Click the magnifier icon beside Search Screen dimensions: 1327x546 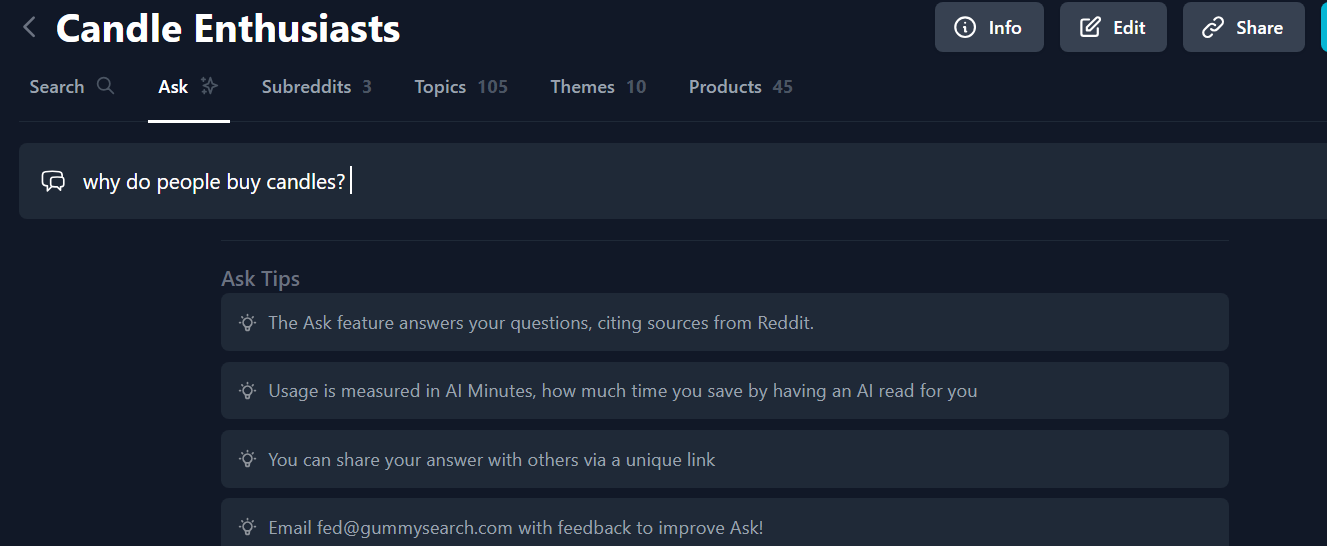tap(105, 86)
